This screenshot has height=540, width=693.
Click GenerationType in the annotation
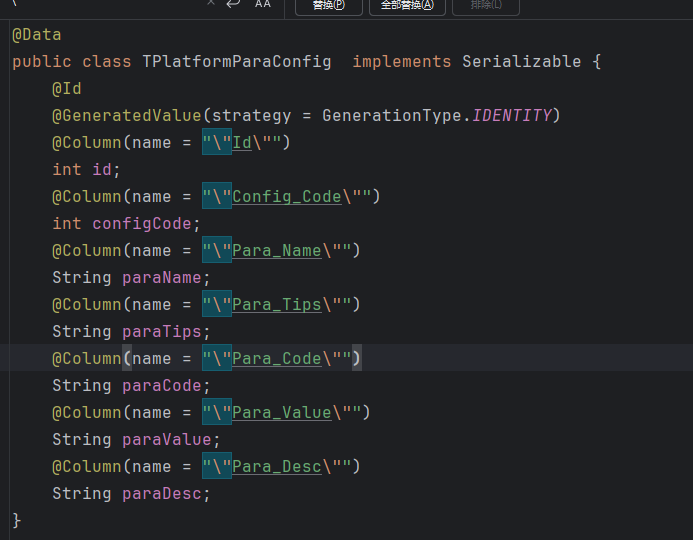tap(392, 116)
